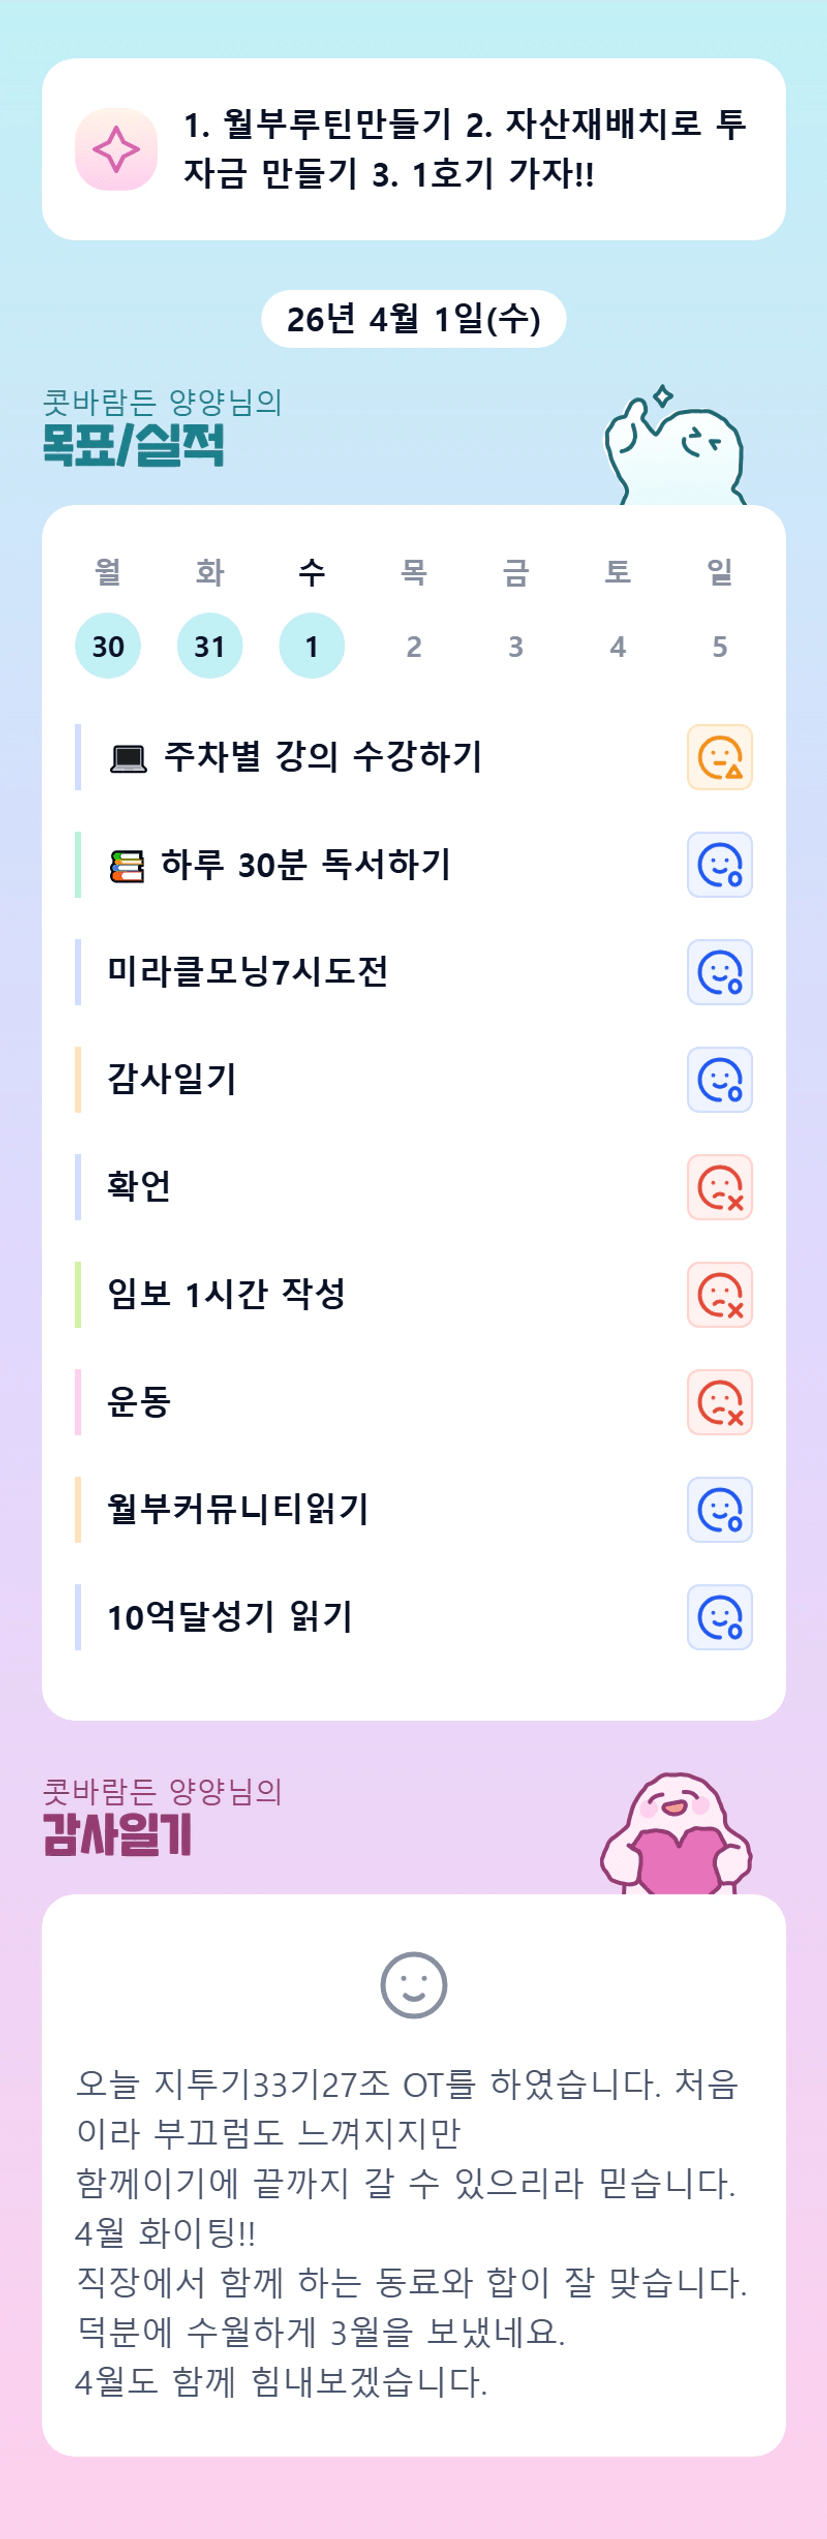Toggle the blue status face for 미라클모닝7시도전
Screen dimensions: 827x2539
[x=719, y=972]
